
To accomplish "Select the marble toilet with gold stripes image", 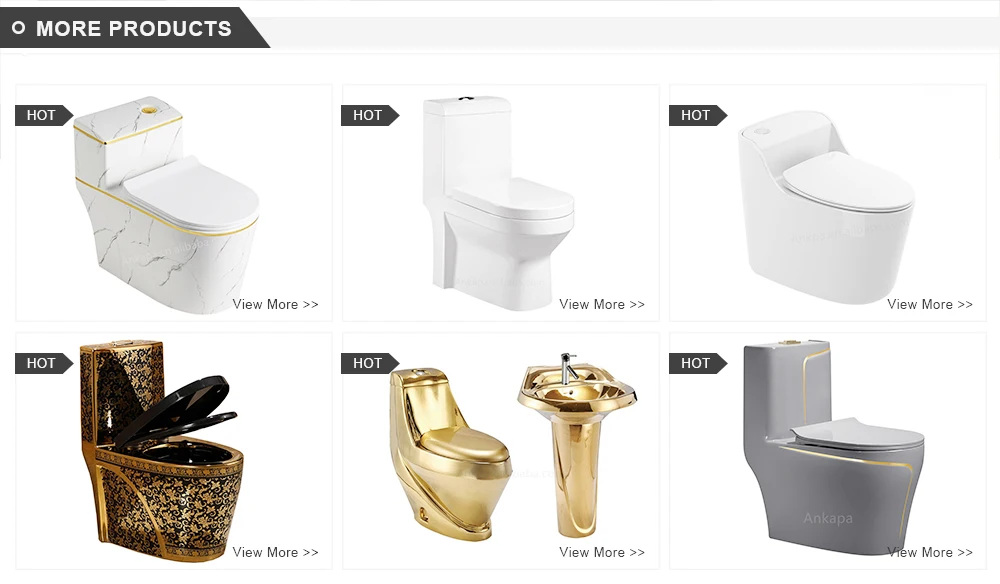I will coord(166,204).
